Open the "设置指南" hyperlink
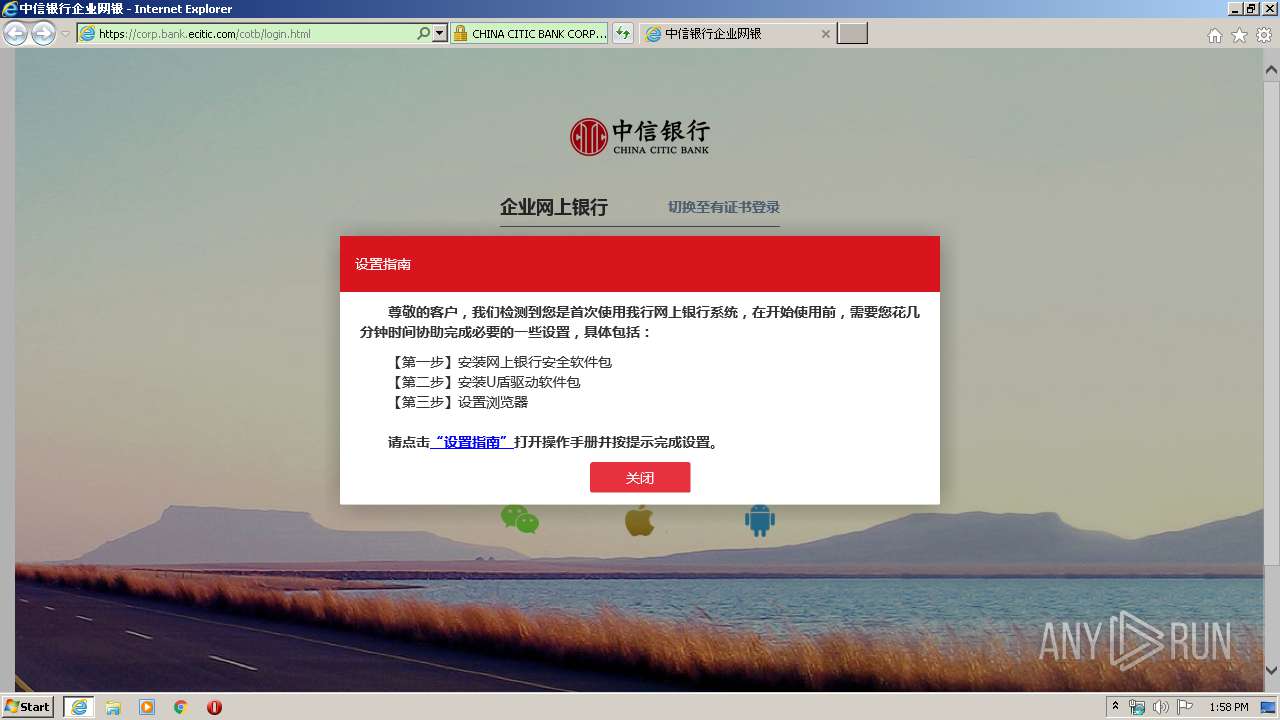This screenshot has height=720, width=1280. [472, 442]
